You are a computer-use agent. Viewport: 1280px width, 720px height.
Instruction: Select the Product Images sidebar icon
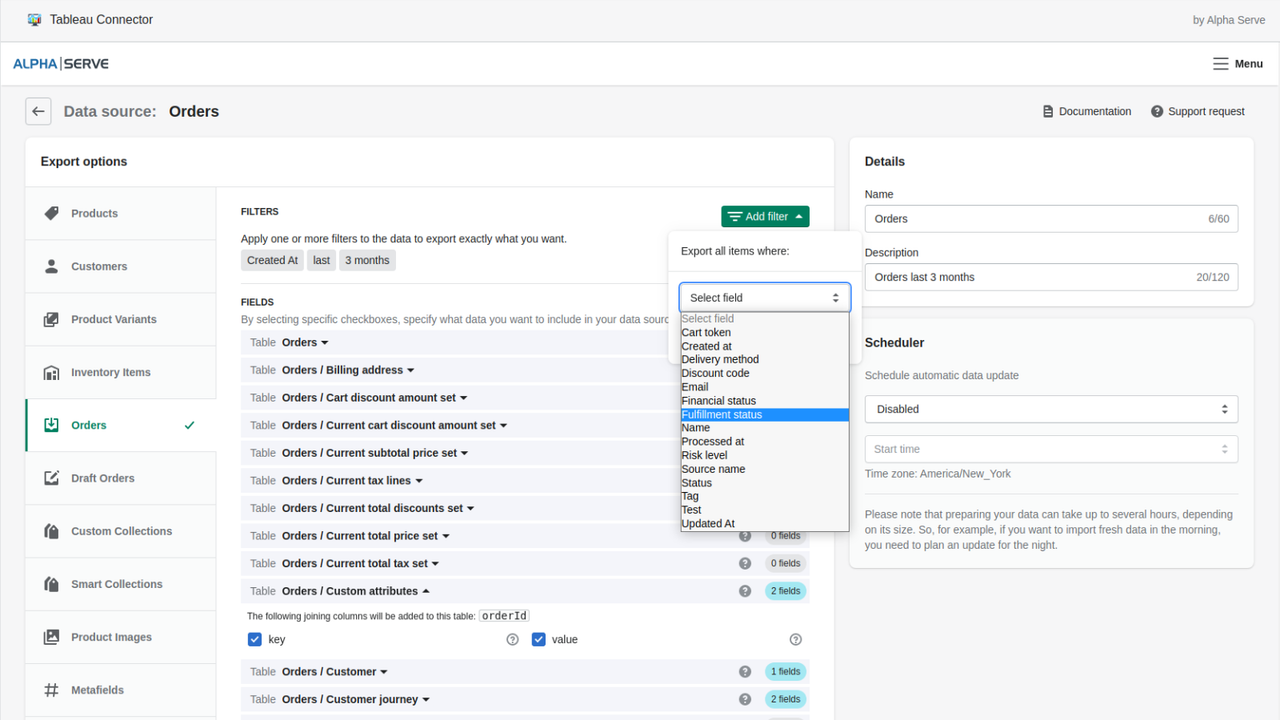[52, 637]
